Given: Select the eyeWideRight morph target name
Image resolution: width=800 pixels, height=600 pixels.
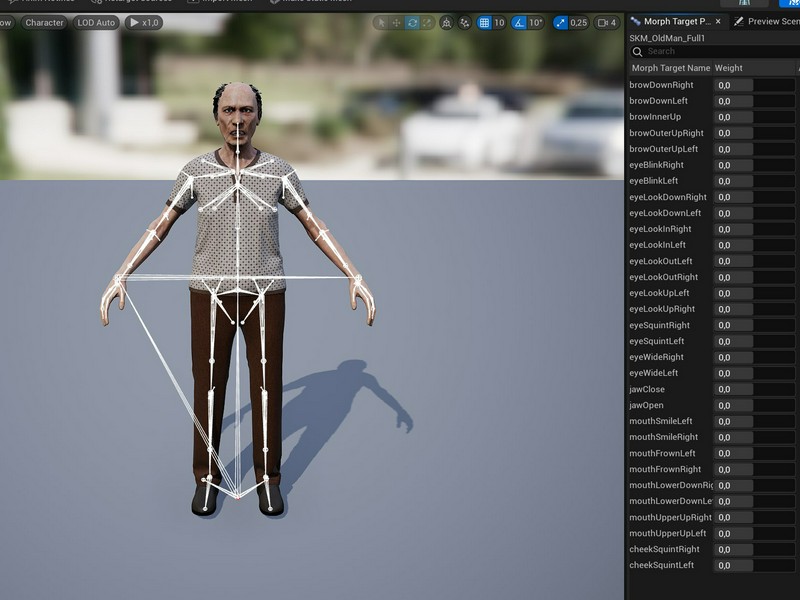Looking at the screenshot, I should (656, 357).
